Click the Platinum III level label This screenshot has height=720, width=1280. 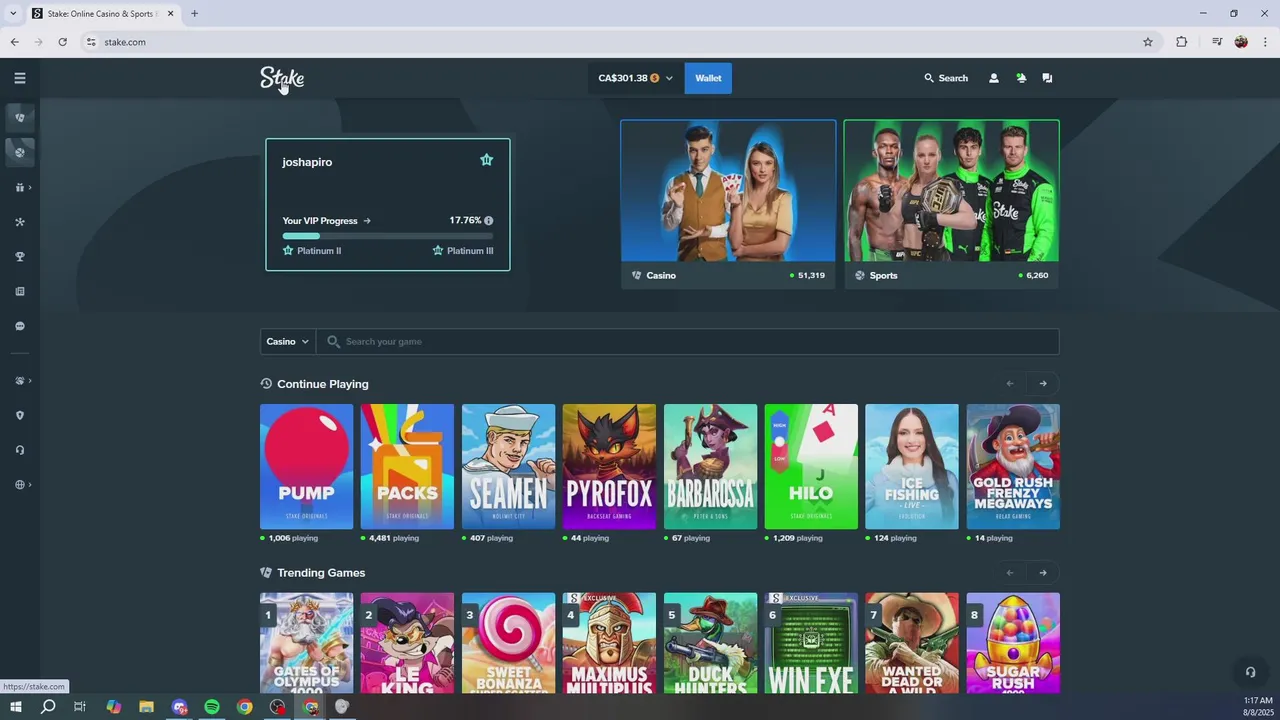[463, 251]
